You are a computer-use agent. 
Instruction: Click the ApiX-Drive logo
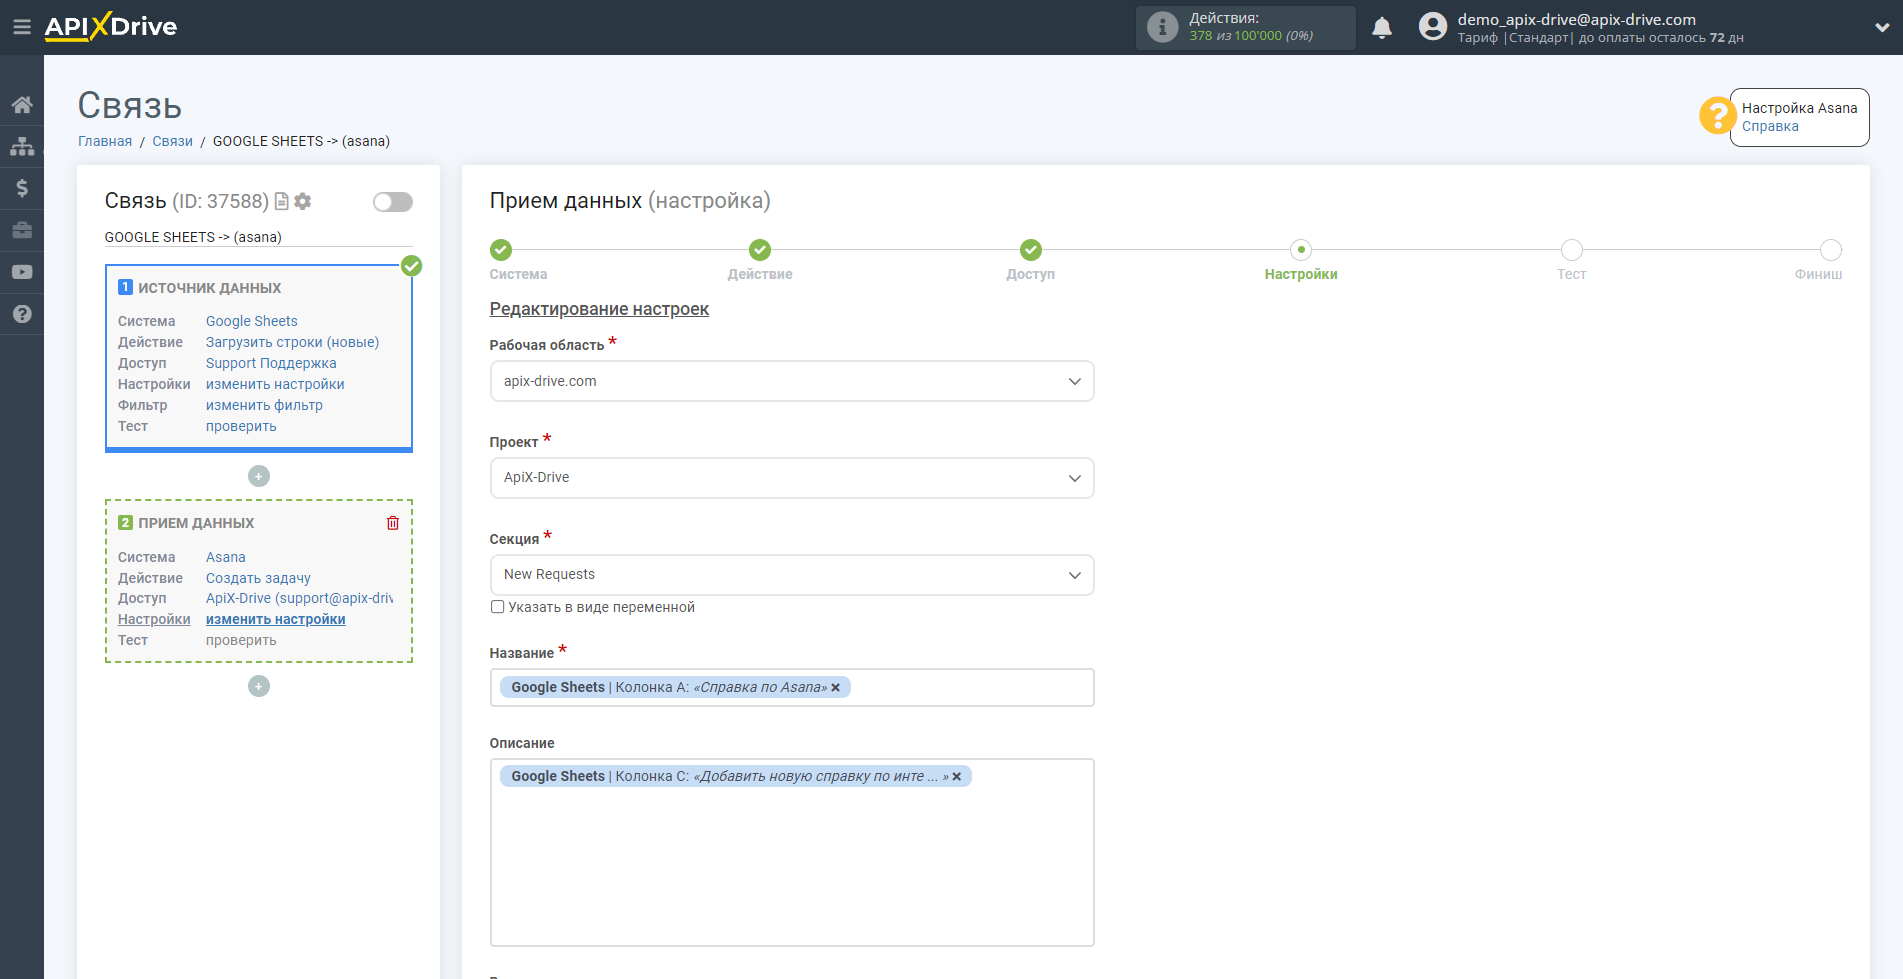pyautogui.click(x=111, y=27)
